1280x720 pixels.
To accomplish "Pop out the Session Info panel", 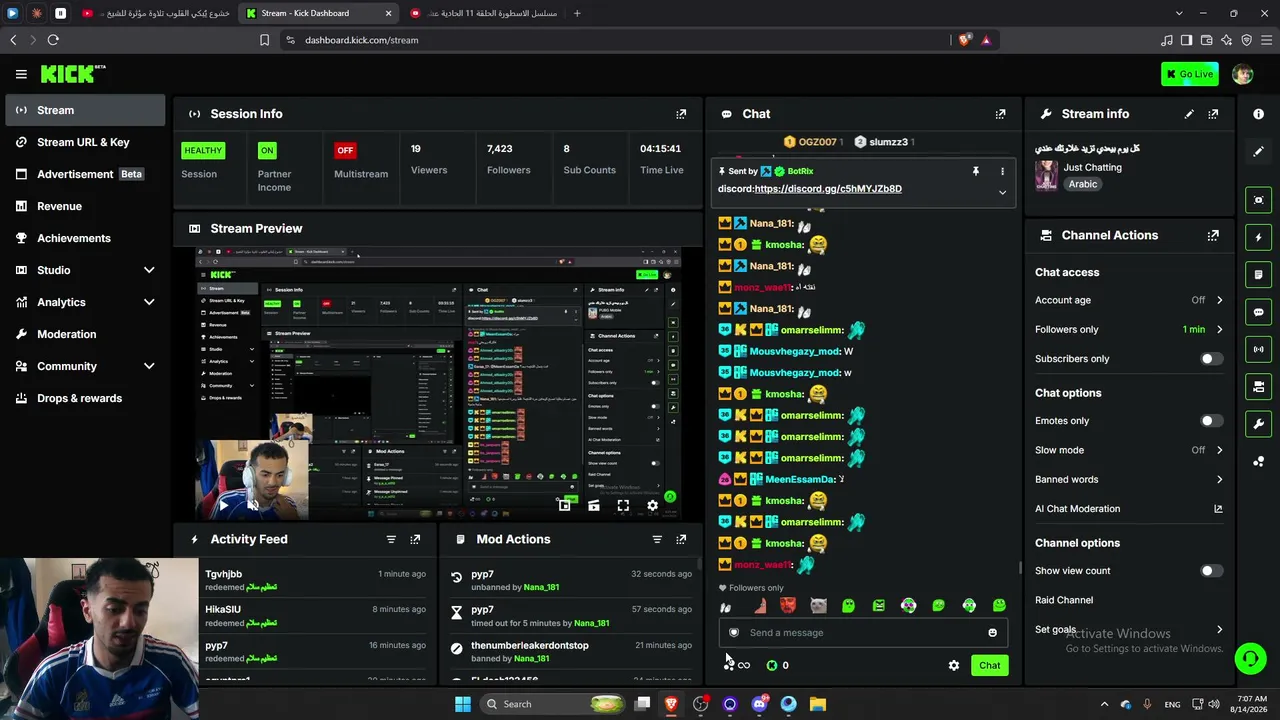I will [681, 114].
